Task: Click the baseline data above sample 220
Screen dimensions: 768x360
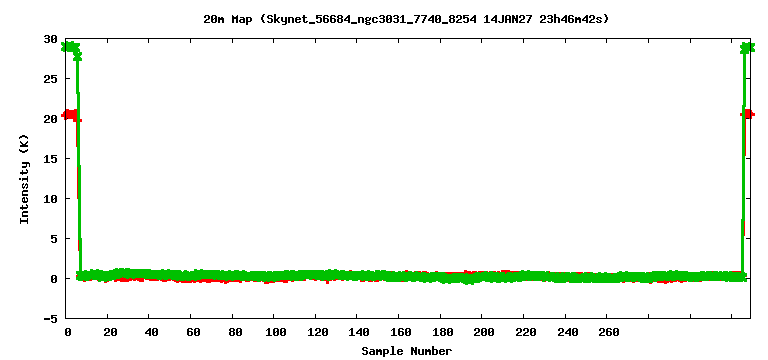Action: point(523,276)
